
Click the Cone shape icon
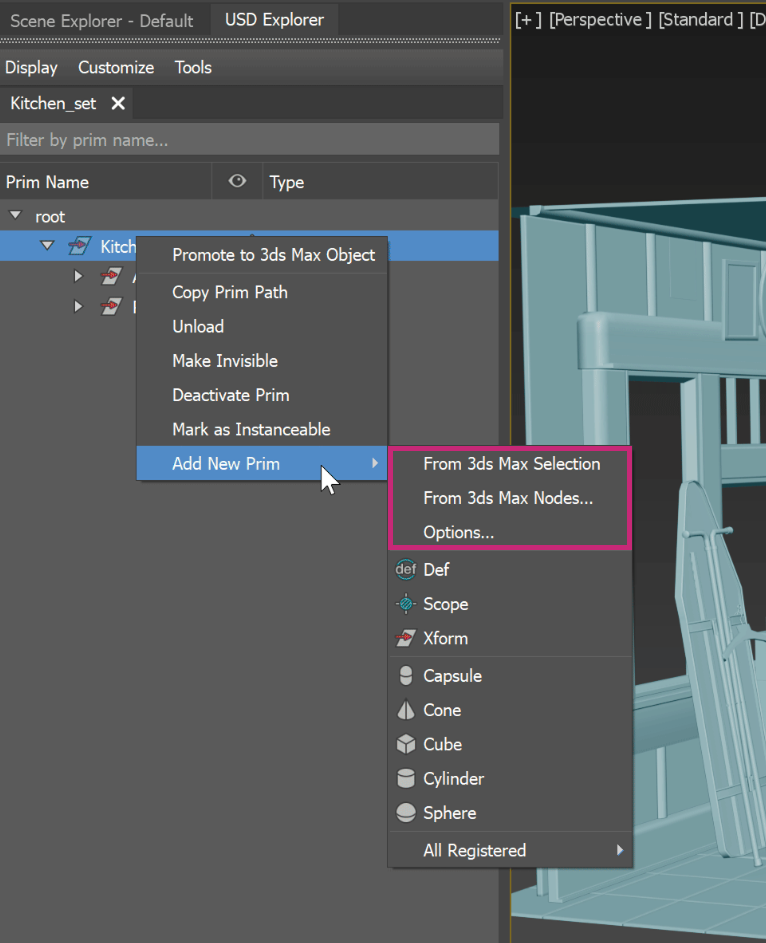(406, 710)
